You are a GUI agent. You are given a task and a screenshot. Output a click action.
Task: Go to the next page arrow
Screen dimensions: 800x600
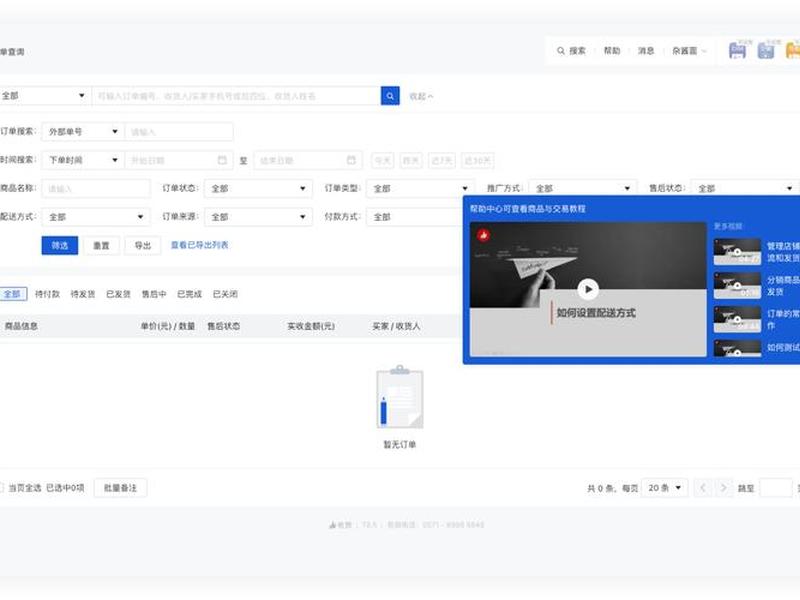tap(723, 488)
